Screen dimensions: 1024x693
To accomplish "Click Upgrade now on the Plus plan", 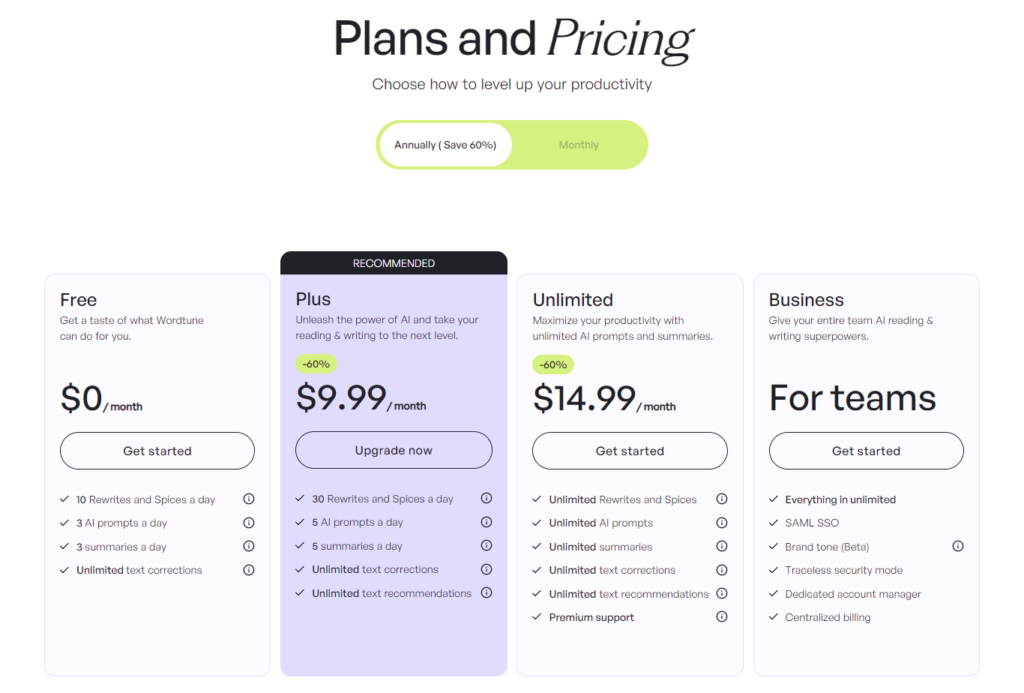I will [x=393, y=450].
